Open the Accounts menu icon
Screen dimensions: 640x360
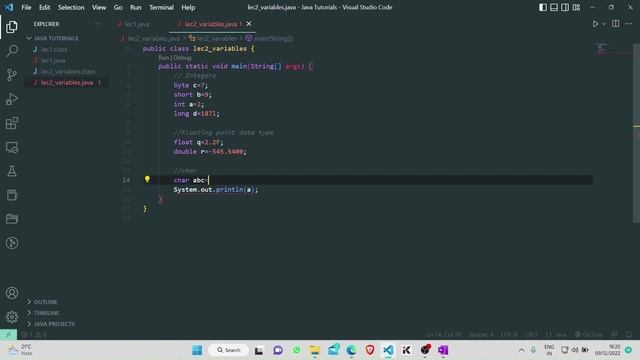(x=12, y=293)
